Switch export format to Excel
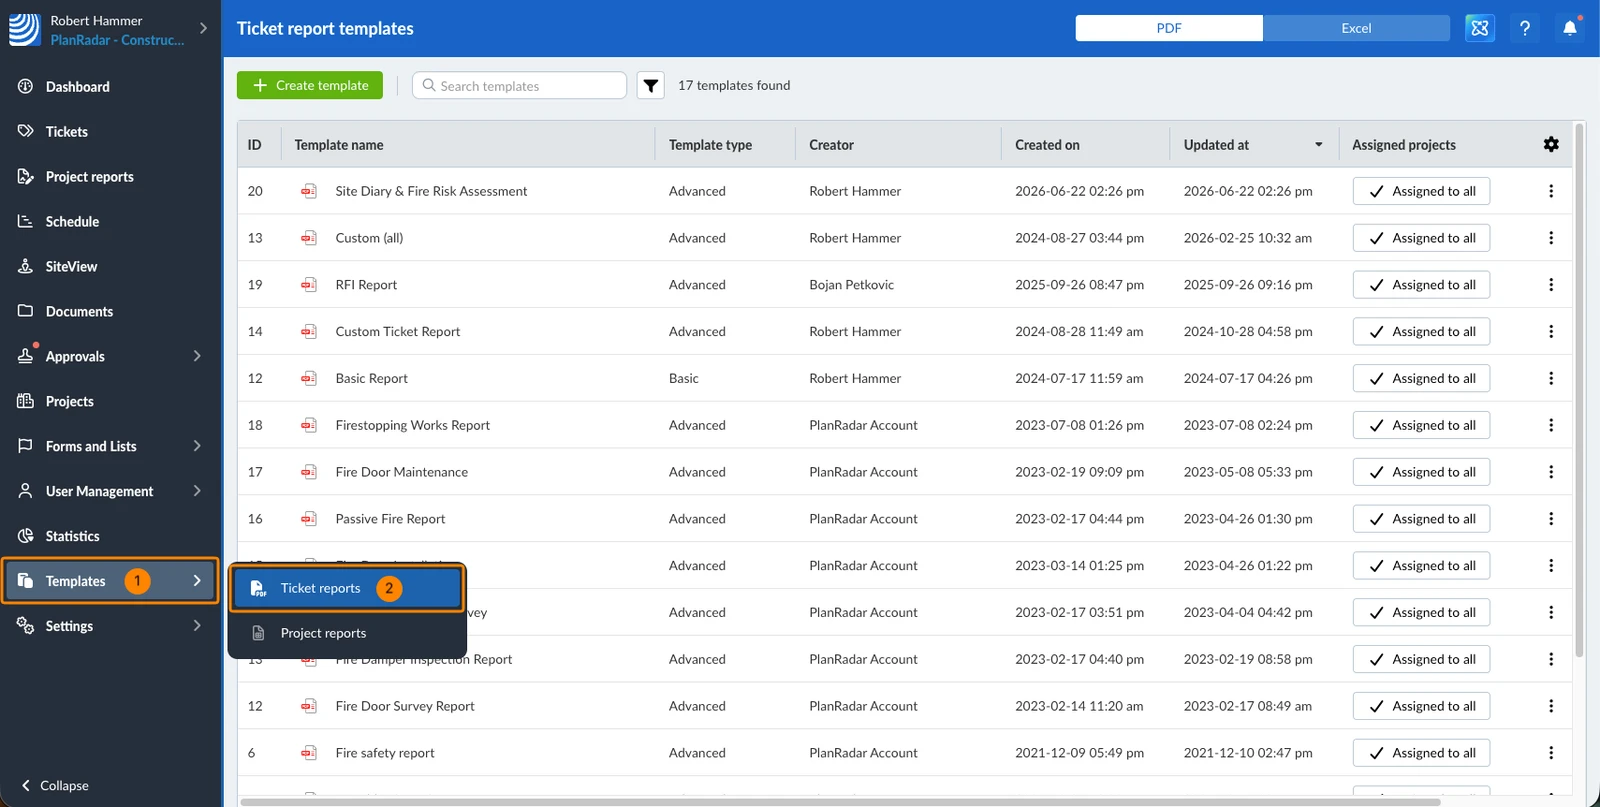The height and width of the screenshot is (807, 1600). 1356,28
